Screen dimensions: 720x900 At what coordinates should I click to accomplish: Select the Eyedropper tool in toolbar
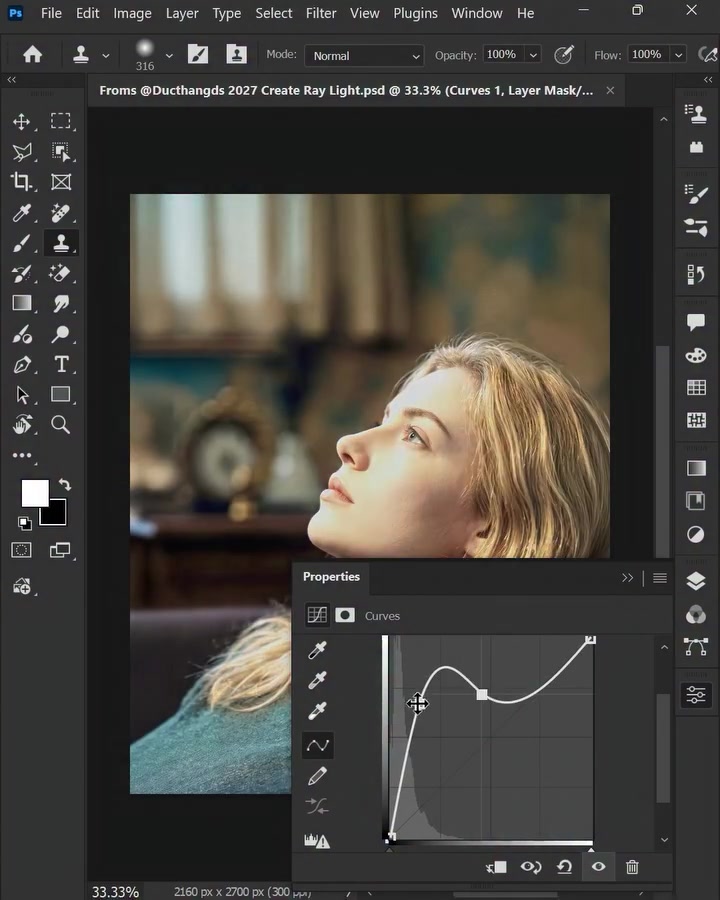(x=22, y=213)
